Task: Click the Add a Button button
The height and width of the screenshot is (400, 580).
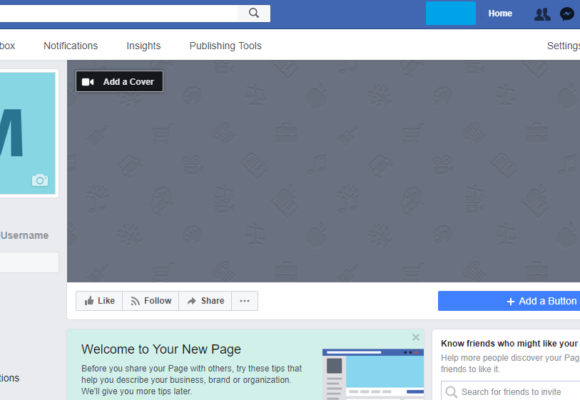Action: pos(509,301)
